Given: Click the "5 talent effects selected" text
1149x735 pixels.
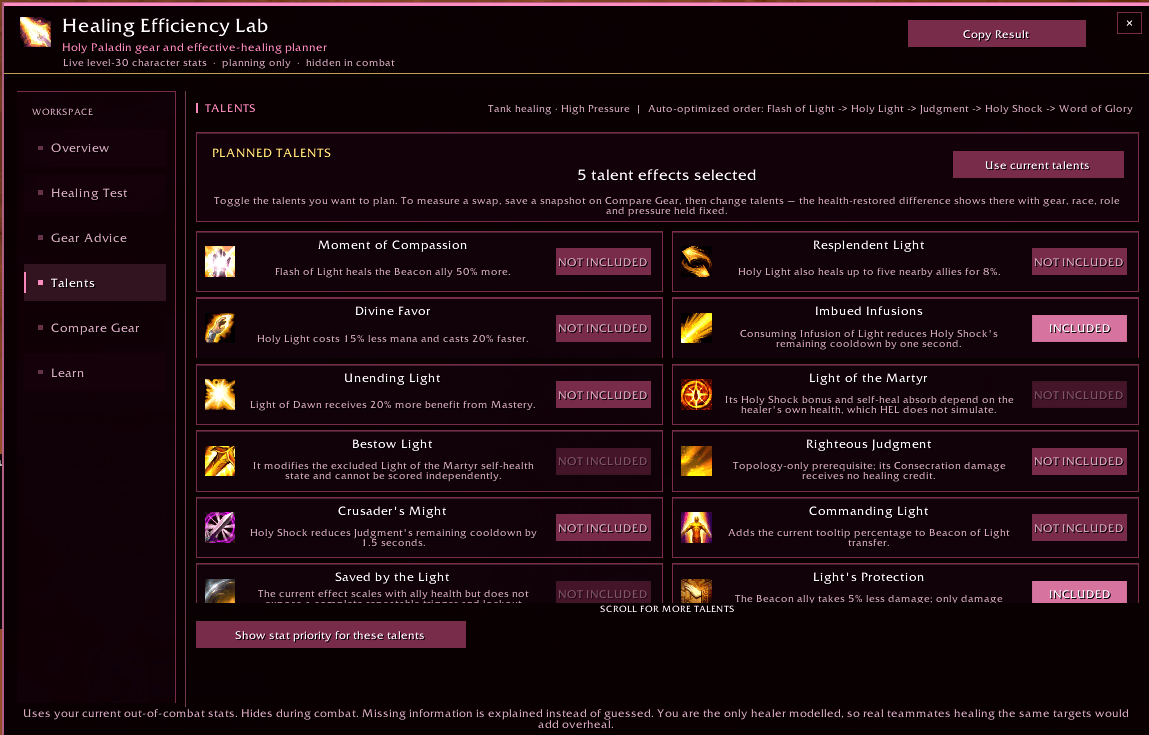Looking at the screenshot, I should pos(667,175).
